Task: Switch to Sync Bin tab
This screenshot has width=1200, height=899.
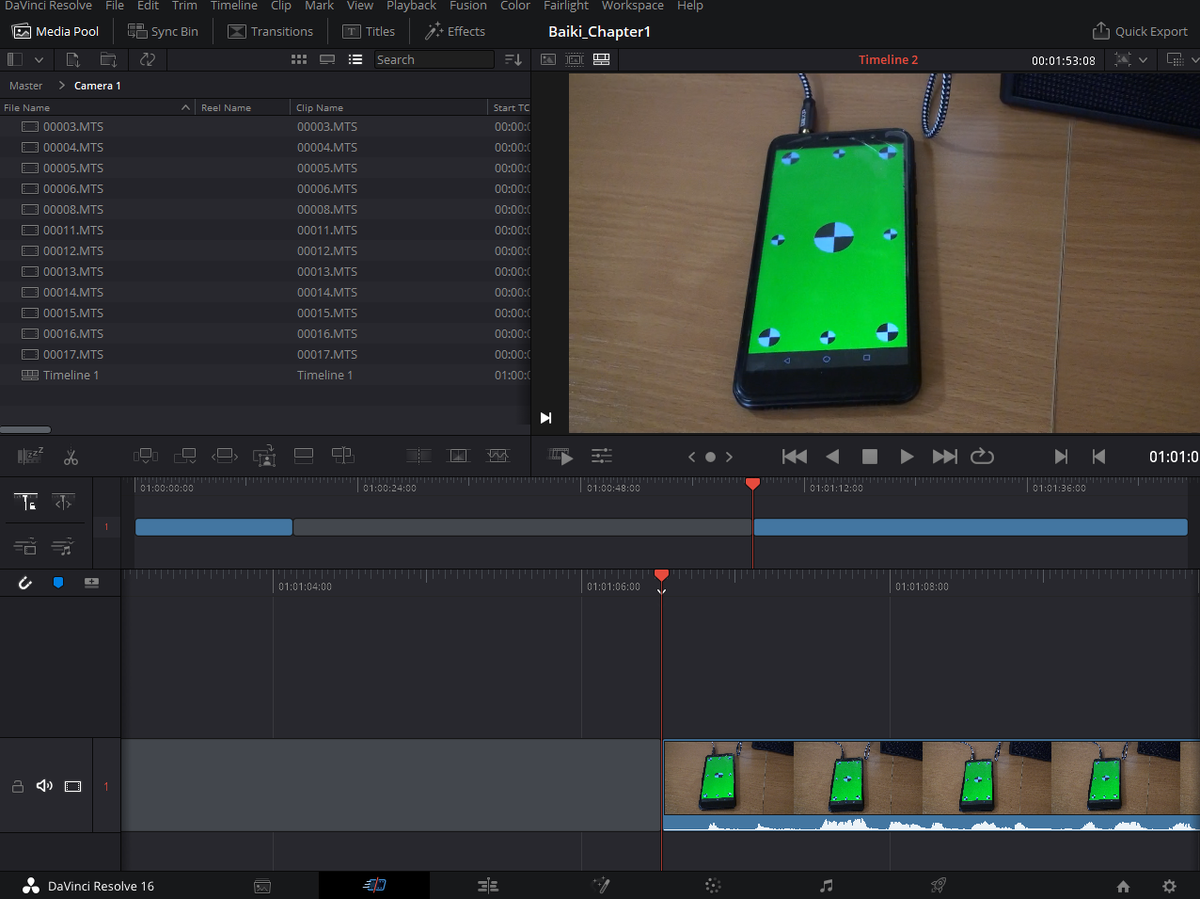Action: tap(163, 31)
